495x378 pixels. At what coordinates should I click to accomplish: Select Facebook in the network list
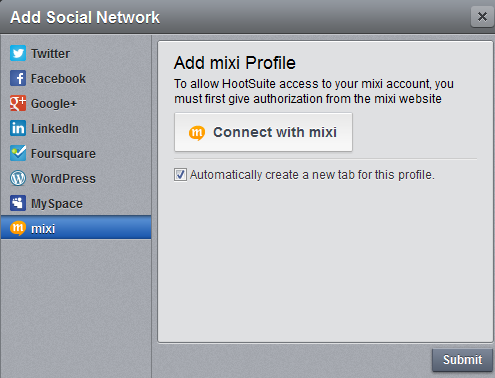(76, 78)
